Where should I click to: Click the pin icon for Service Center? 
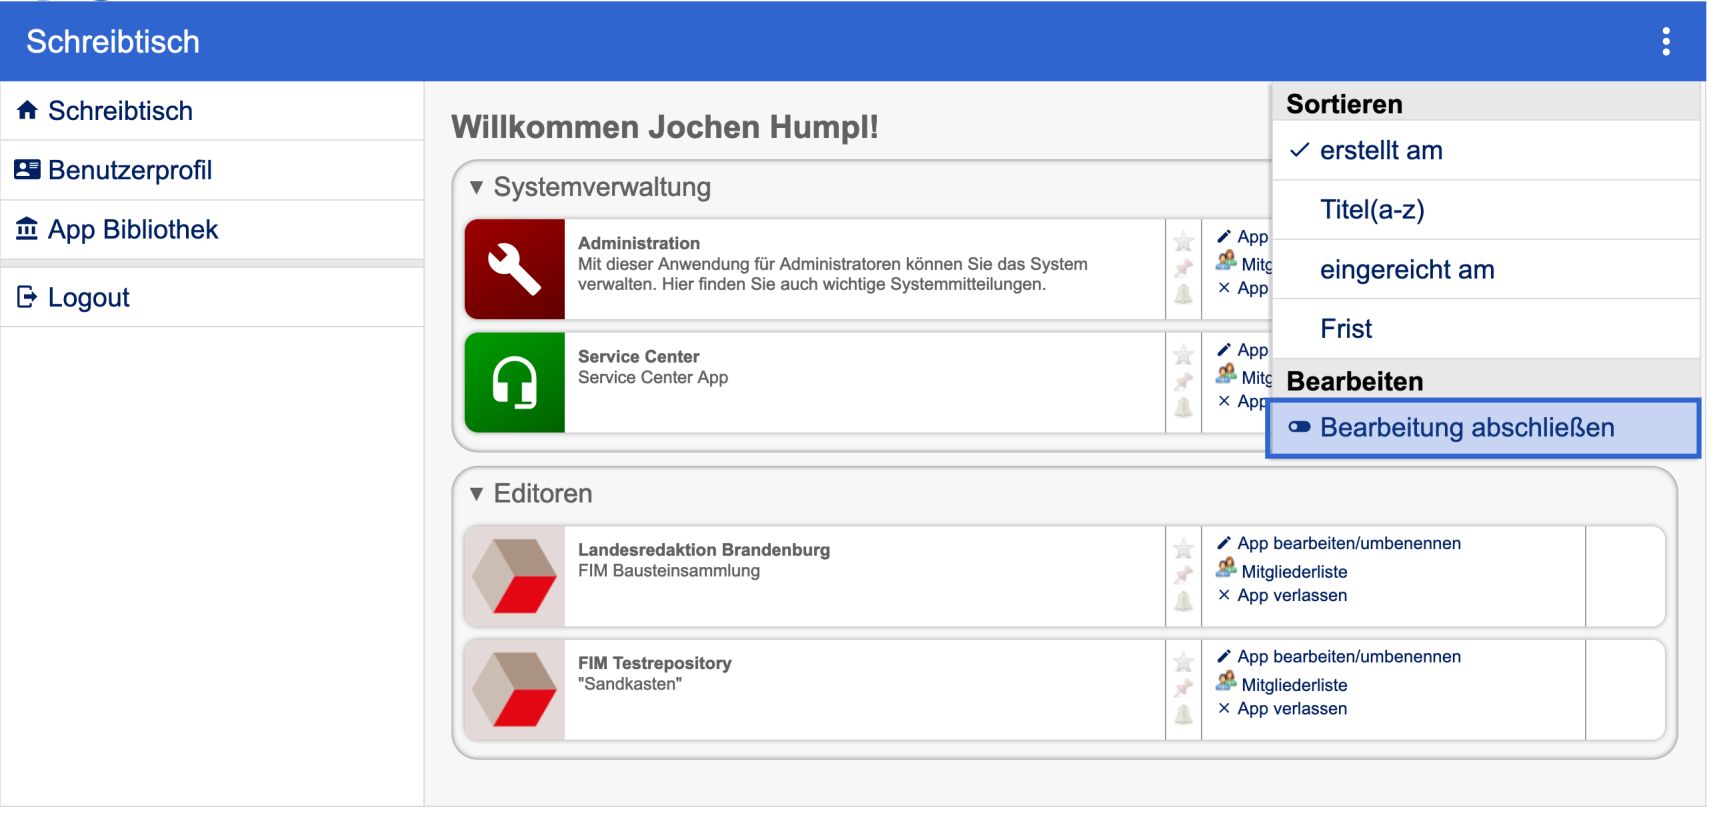pyautogui.click(x=1183, y=381)
